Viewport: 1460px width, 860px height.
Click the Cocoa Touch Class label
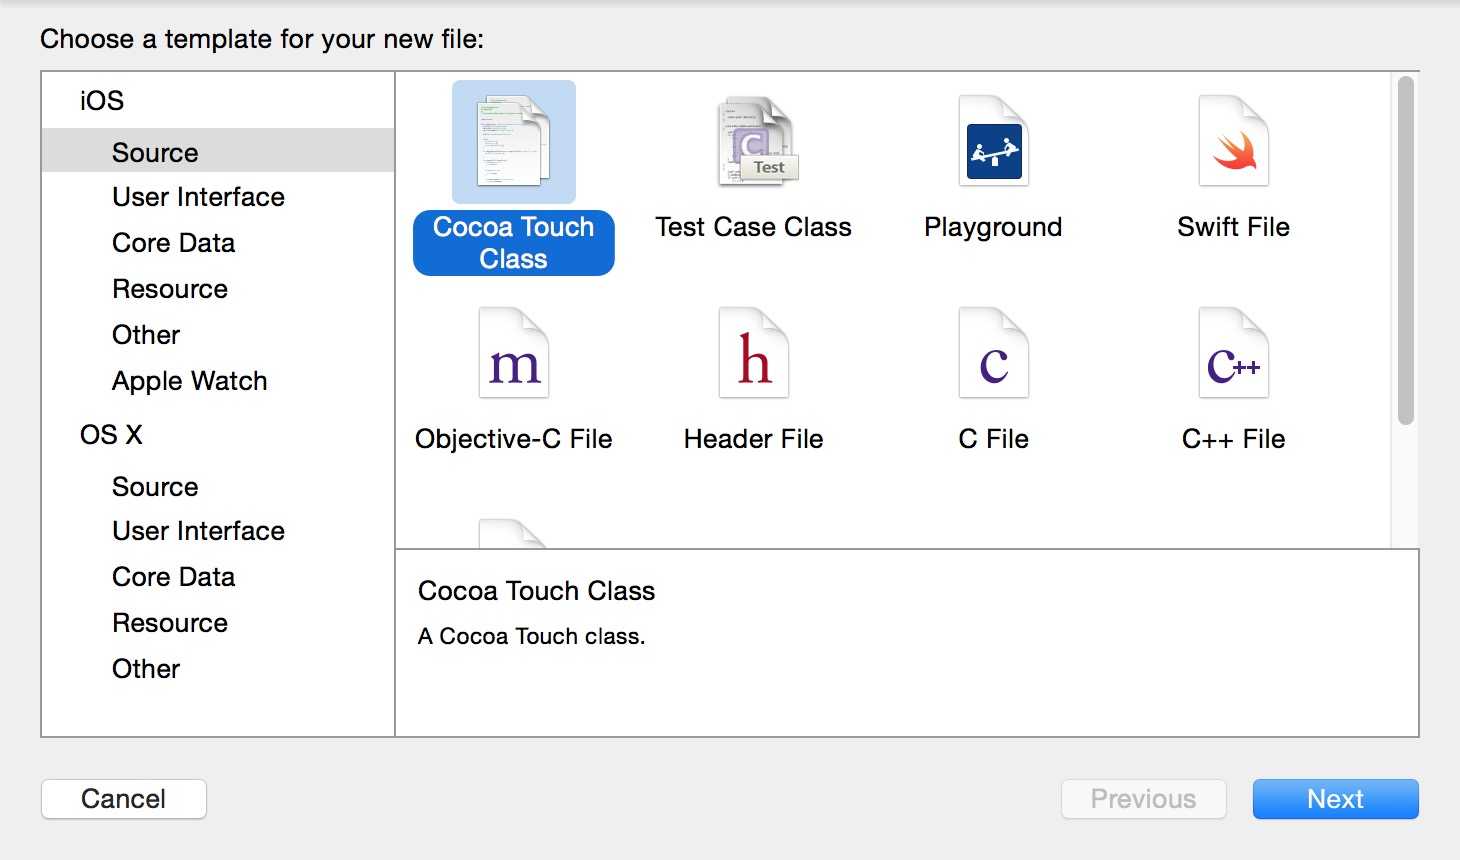click(514, 243)
